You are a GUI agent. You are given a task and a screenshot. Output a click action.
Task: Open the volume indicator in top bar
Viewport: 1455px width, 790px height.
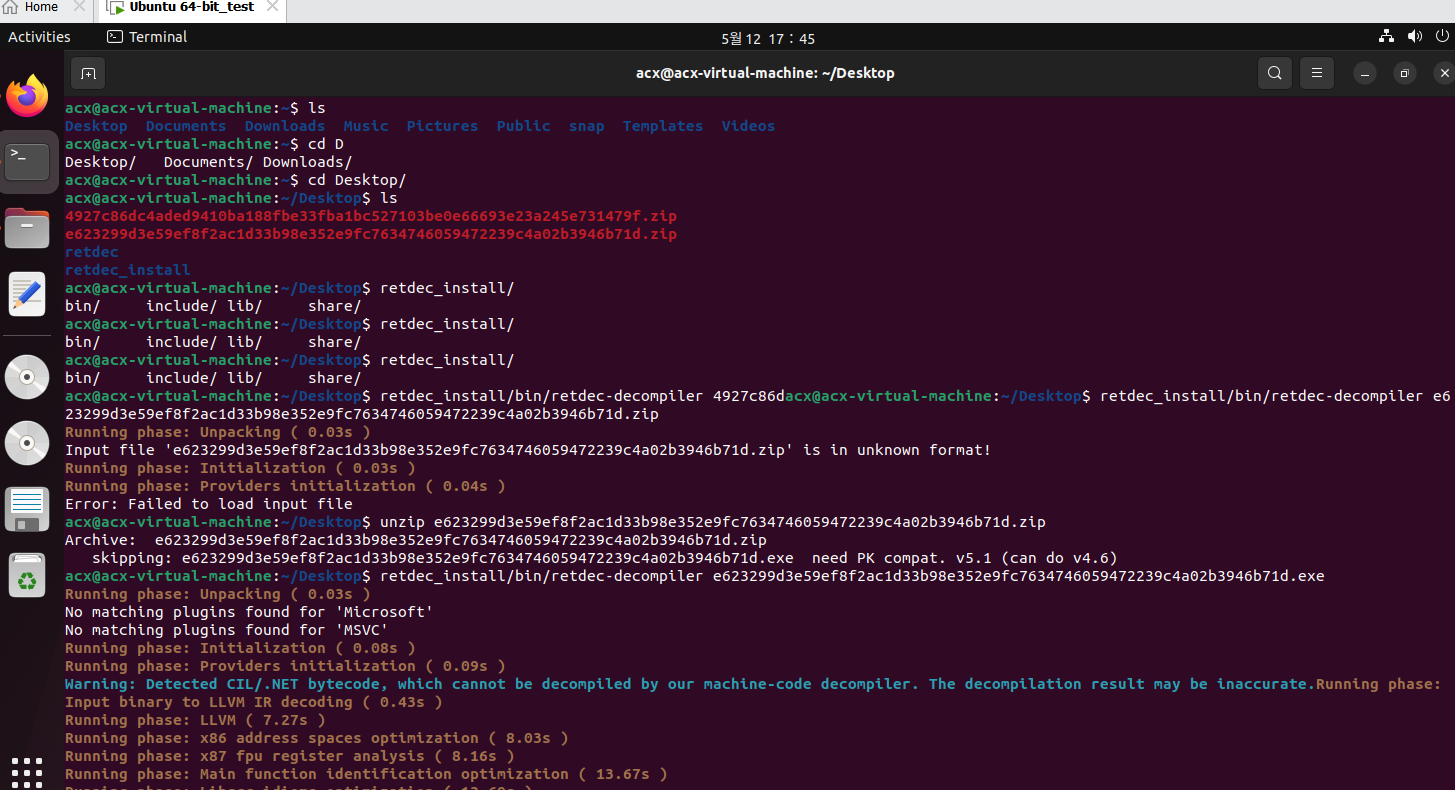(x=1415, y=36)
